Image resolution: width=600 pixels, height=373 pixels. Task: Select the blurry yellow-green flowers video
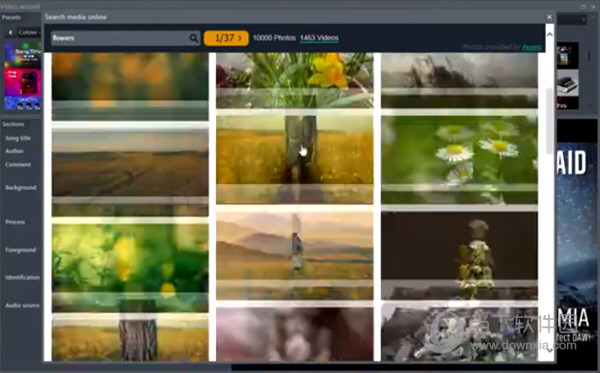tap(130, 268)
